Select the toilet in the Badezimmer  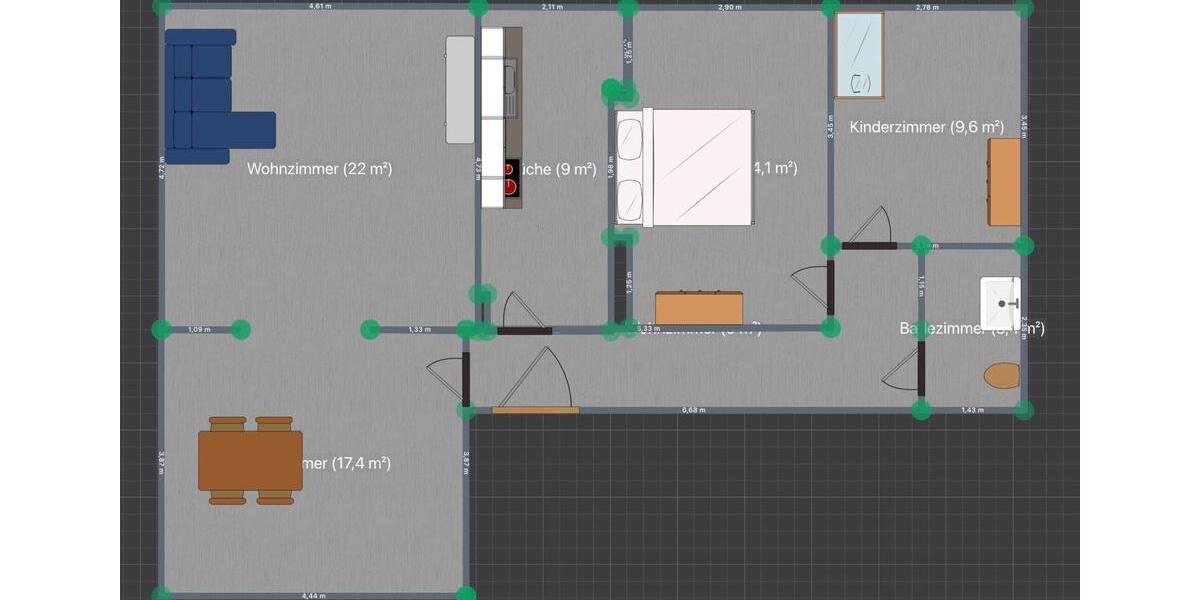1002,376
